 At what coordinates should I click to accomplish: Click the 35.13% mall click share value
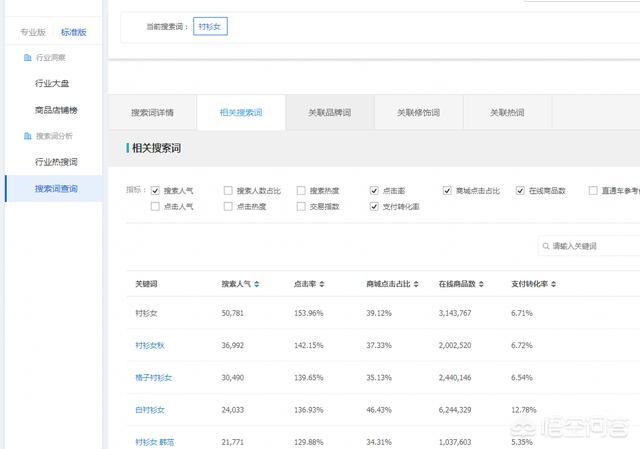(379, 378)
